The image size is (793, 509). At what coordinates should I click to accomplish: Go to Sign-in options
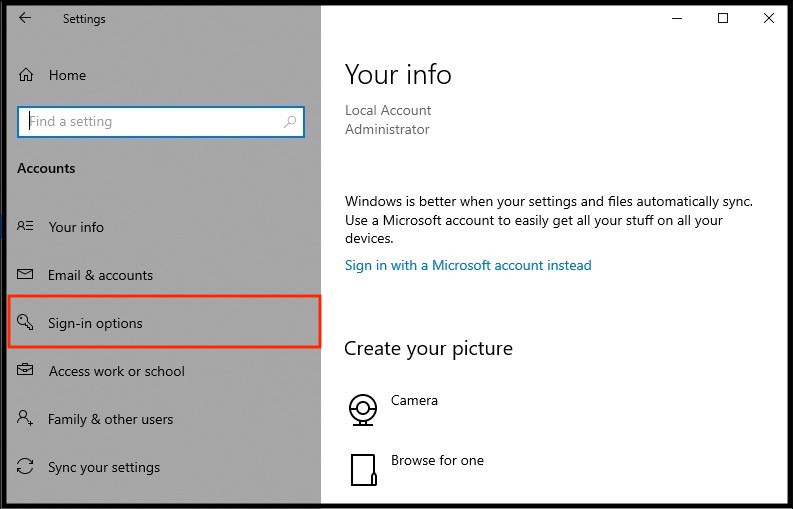[x=165, y=322]
